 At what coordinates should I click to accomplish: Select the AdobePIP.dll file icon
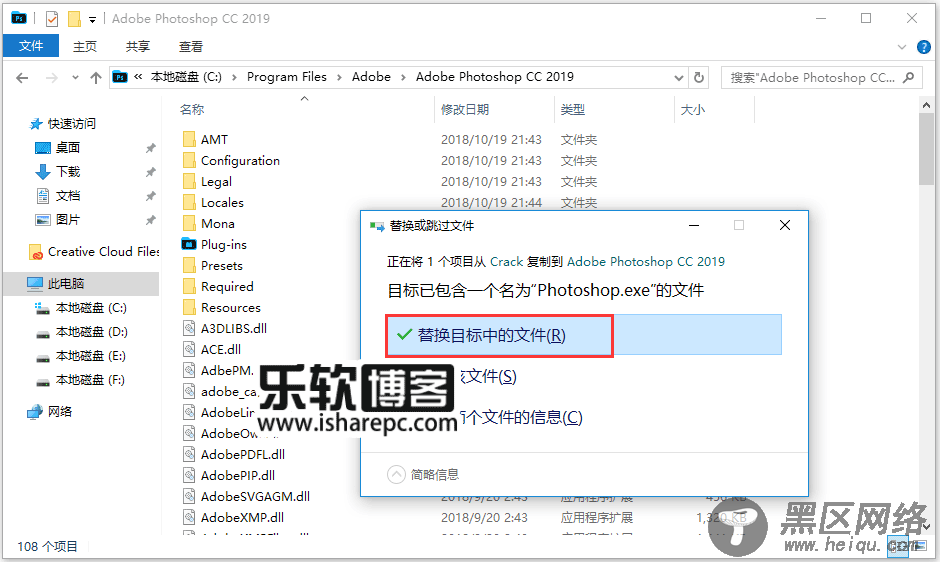click(x=189, y=475)
